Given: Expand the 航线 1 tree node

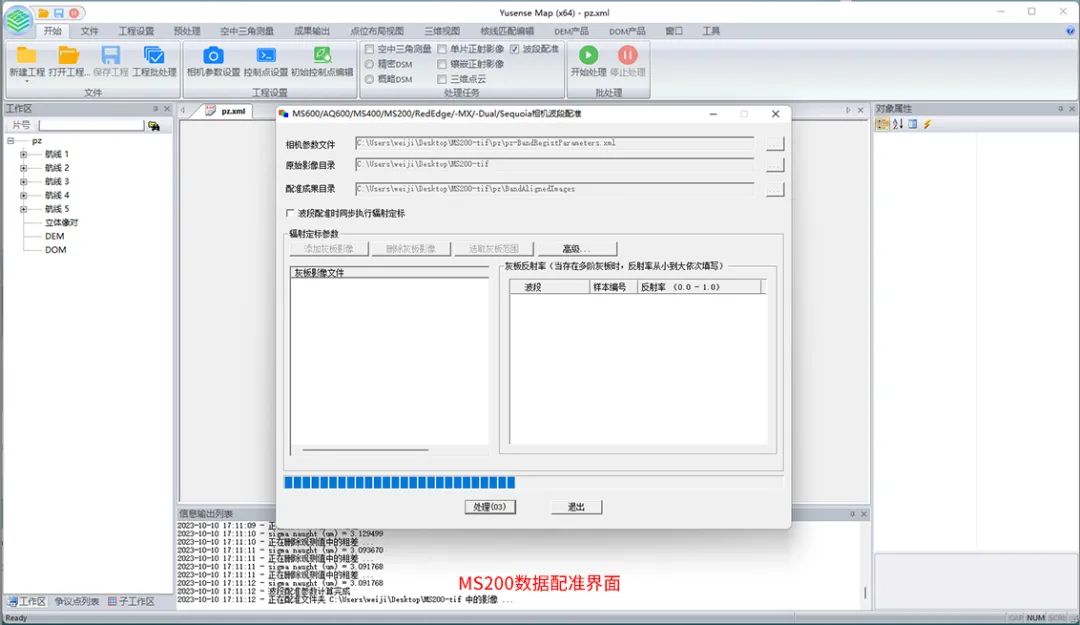Looking at the screenshot, I should 23,154.
